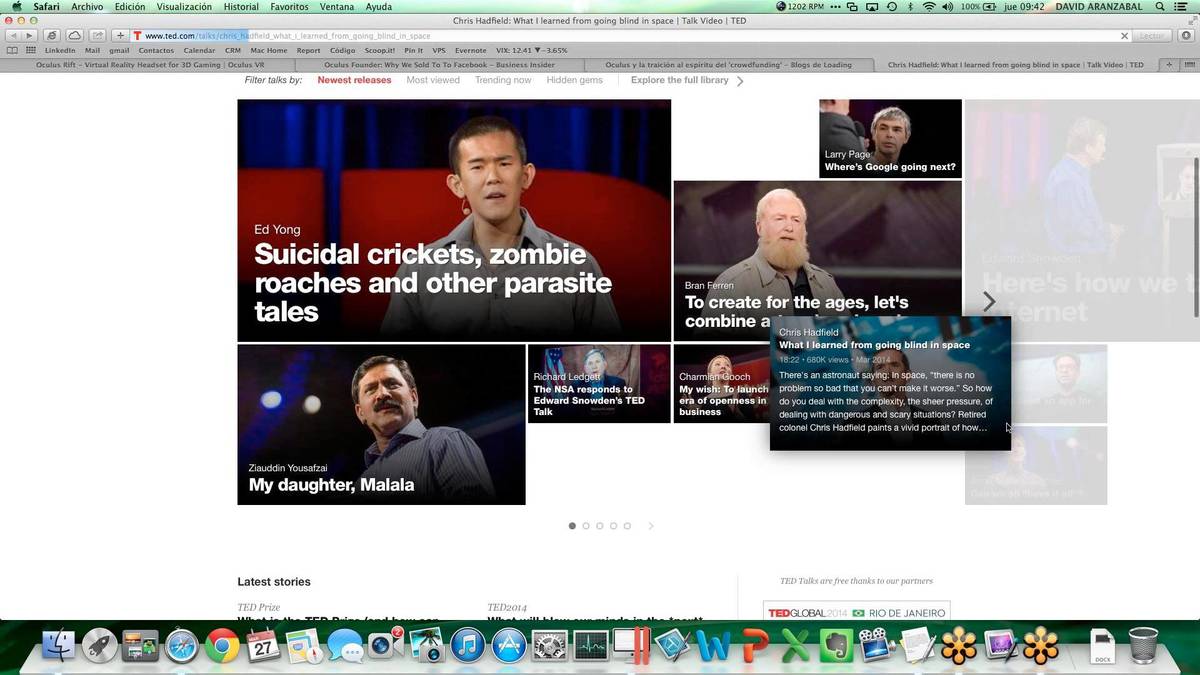
Task: Click the iCloud Tabs icon in Safari toolbar
Action: (75, 35)
